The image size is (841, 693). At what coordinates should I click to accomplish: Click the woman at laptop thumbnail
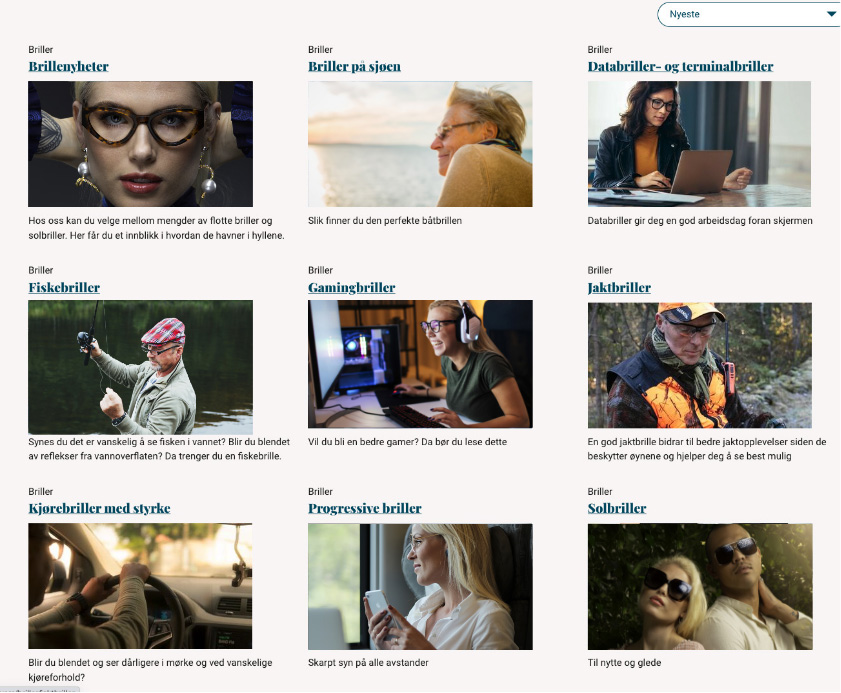pyautogui.click(x=699, y=144)
